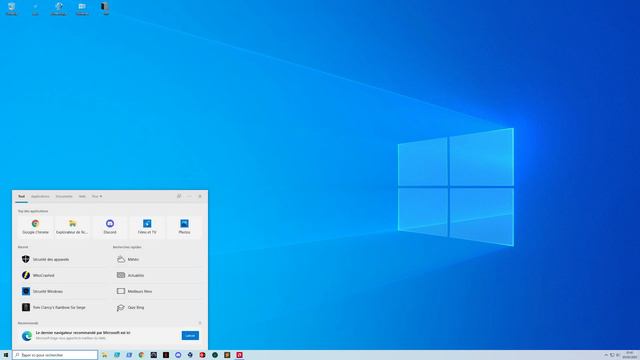The image size is (640, 360).
Task: Click the Microsoft Edge recommendation icon
Action: (27, 336)
